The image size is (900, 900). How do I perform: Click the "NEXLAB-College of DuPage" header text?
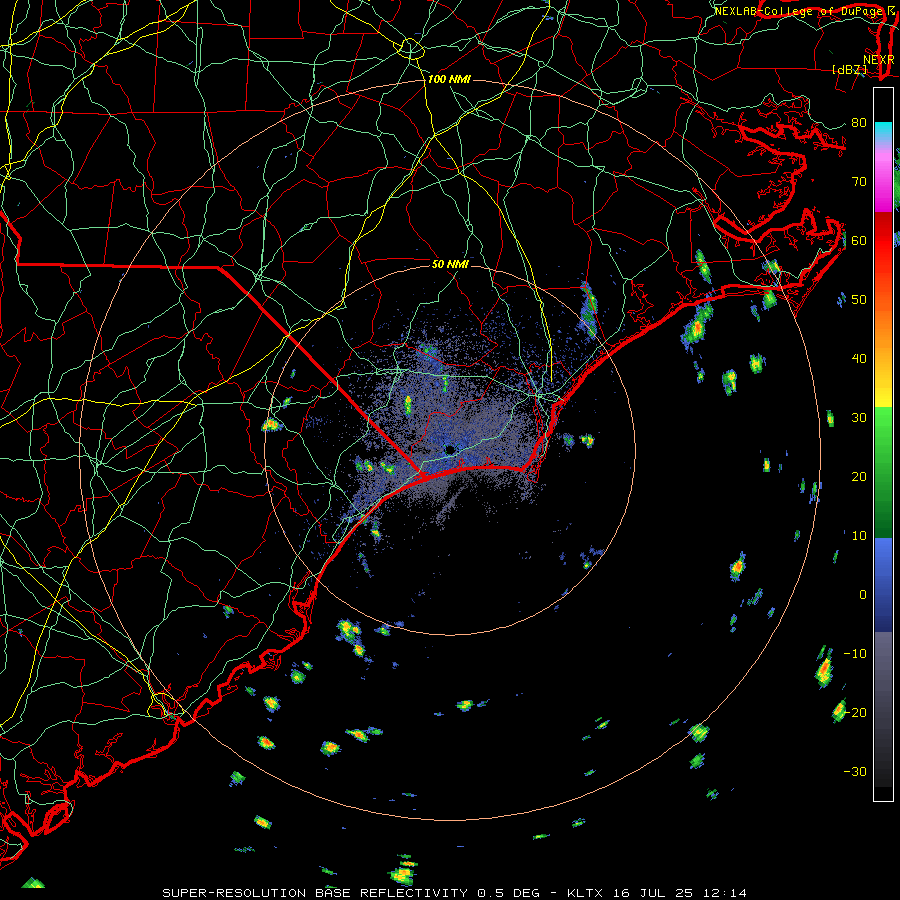tap(797, 11)
